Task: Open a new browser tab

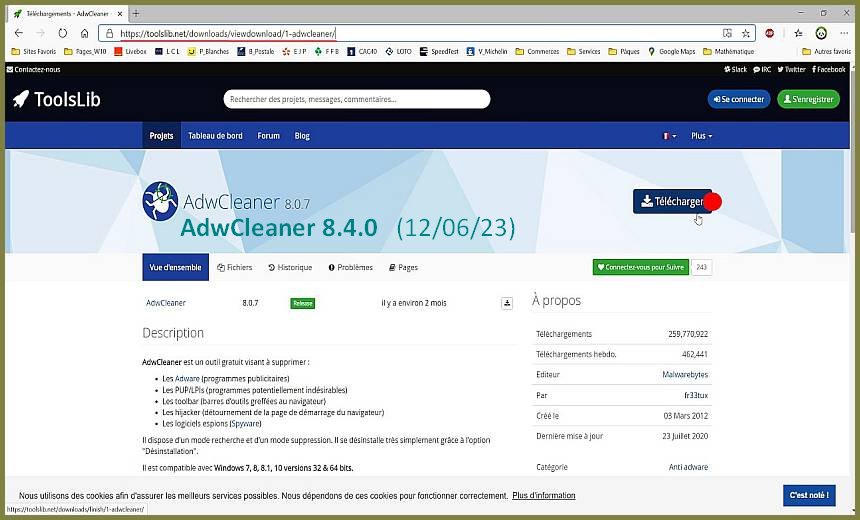Action: pos(136,13)
